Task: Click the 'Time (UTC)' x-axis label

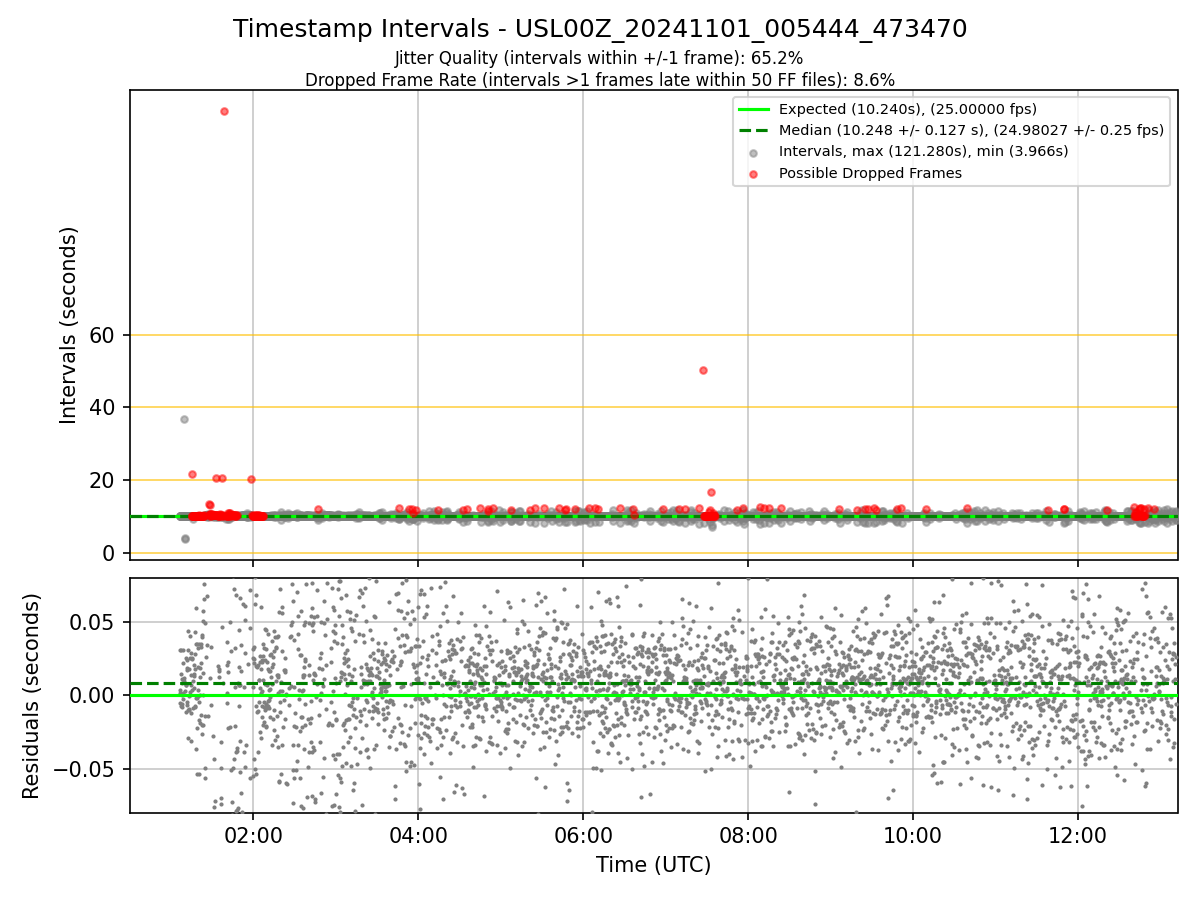Action: [653, 865]
